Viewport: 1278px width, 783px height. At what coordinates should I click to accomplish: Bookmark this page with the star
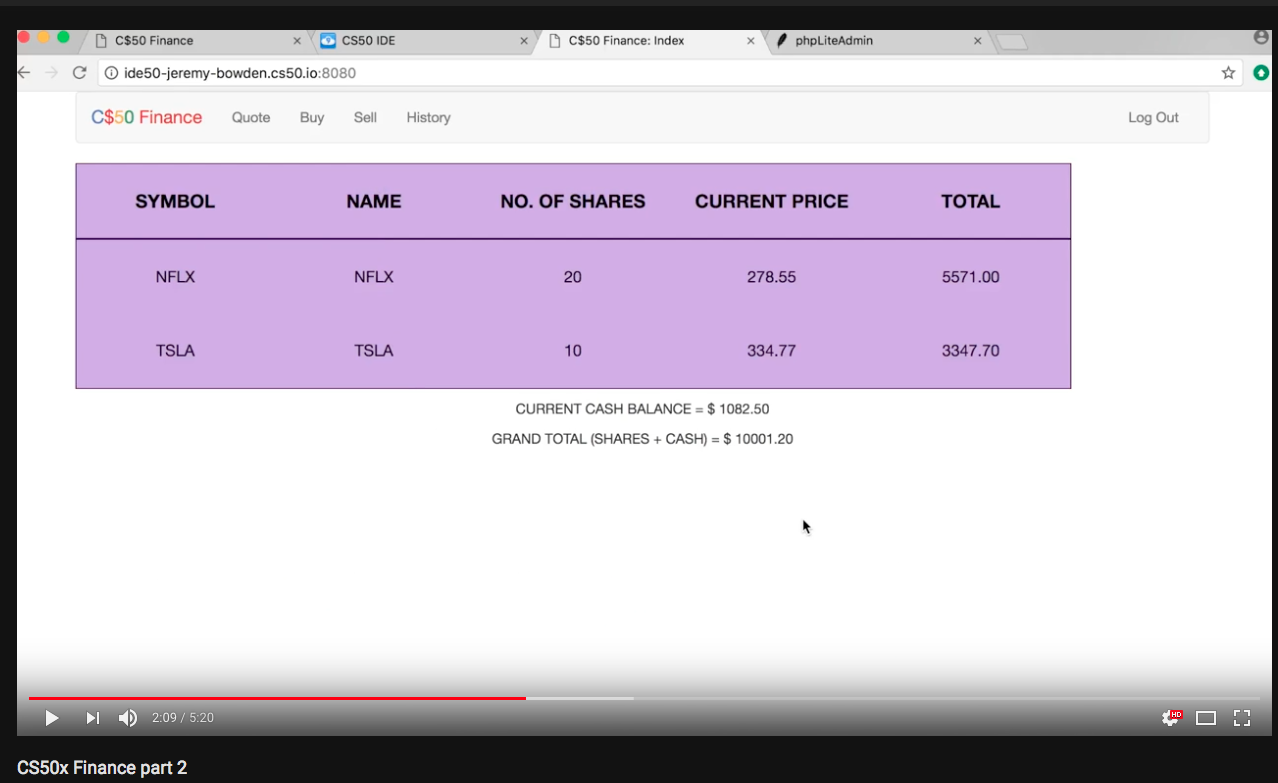pos(1228,73)
